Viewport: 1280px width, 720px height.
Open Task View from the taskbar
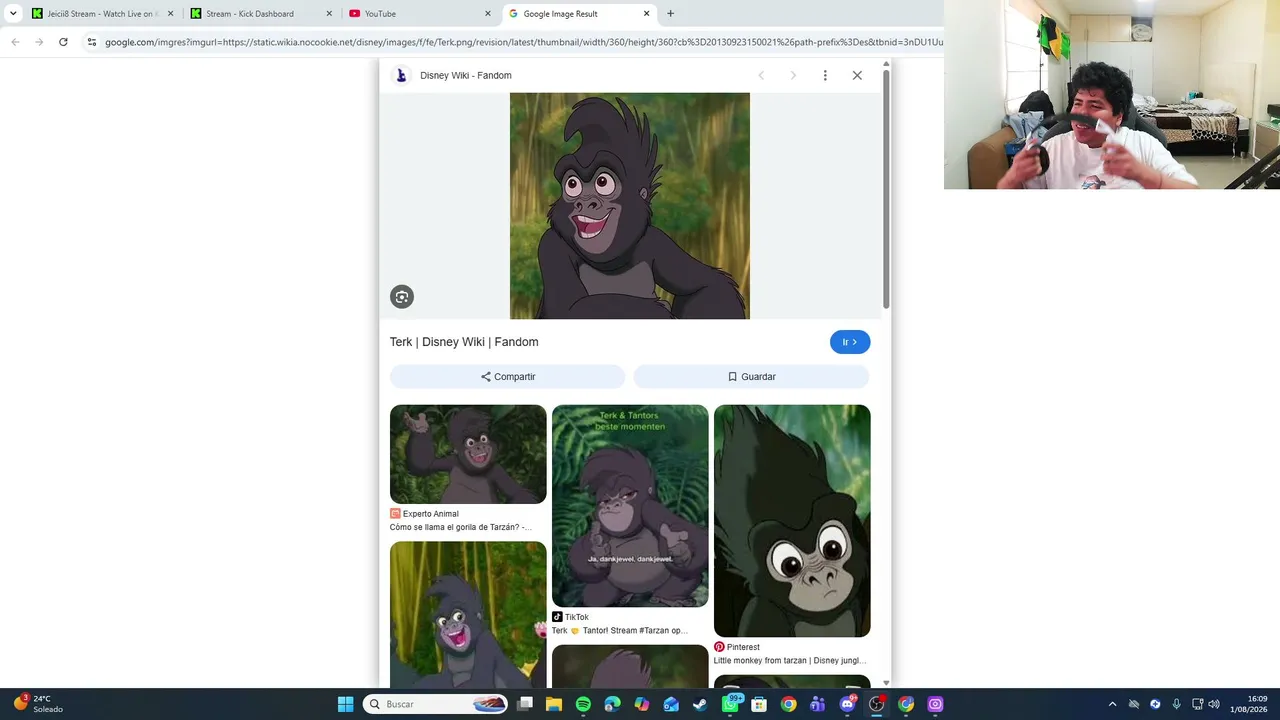(525, 704)
